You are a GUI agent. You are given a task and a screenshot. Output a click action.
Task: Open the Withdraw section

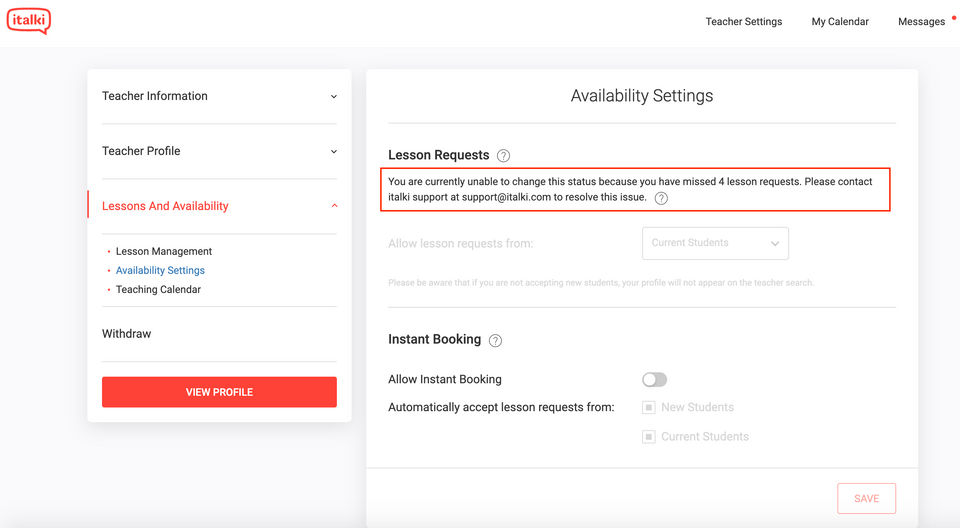127,334
